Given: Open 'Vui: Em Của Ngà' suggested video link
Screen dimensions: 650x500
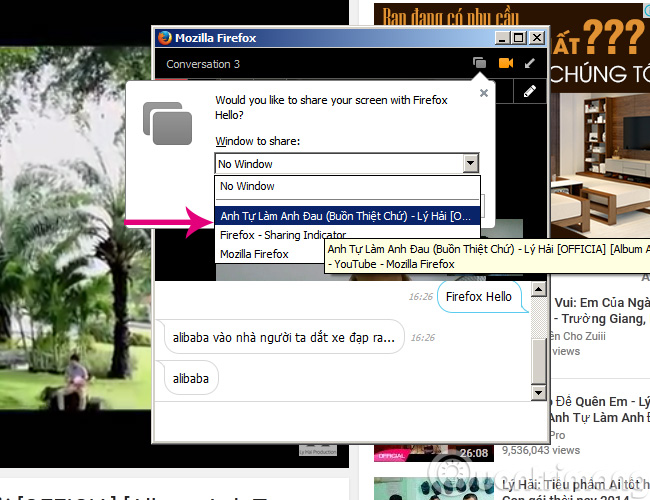Looking at the screenshot, I should tap(601, 311).
